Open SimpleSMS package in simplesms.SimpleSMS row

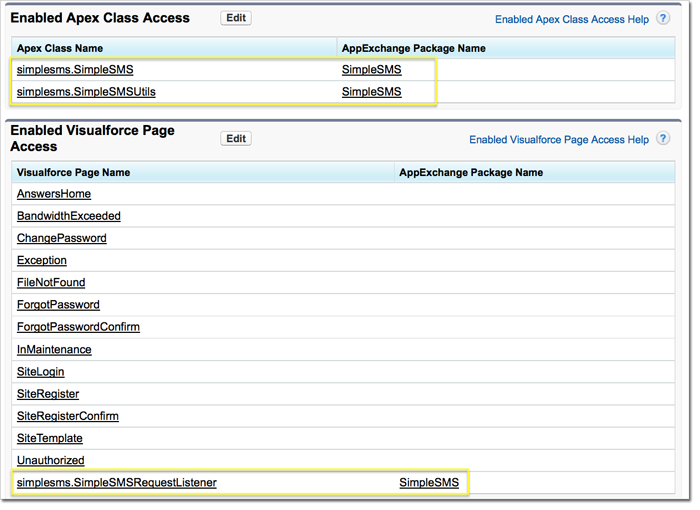pyautogui.click(x=371, y=70)
